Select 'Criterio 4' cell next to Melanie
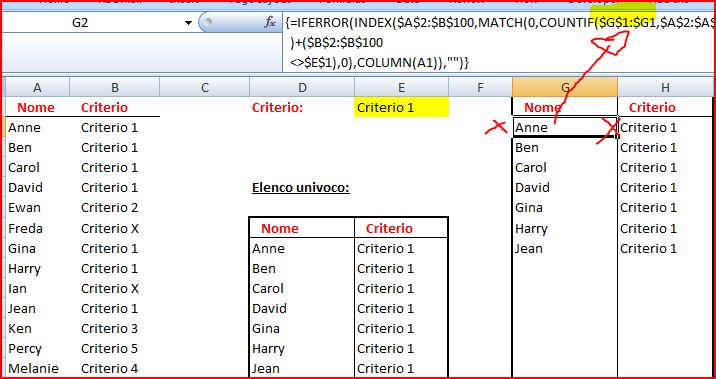The width and height of the screenshot is (716, 379). click(x=110, y=368)
